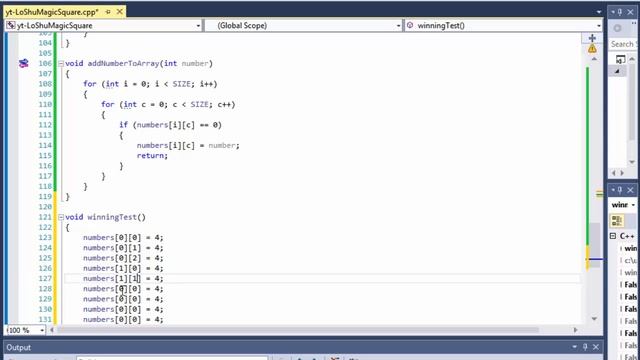This screenshot has width=640, height=360.
Task: Pin the lower right side panel
Action: 620,190
